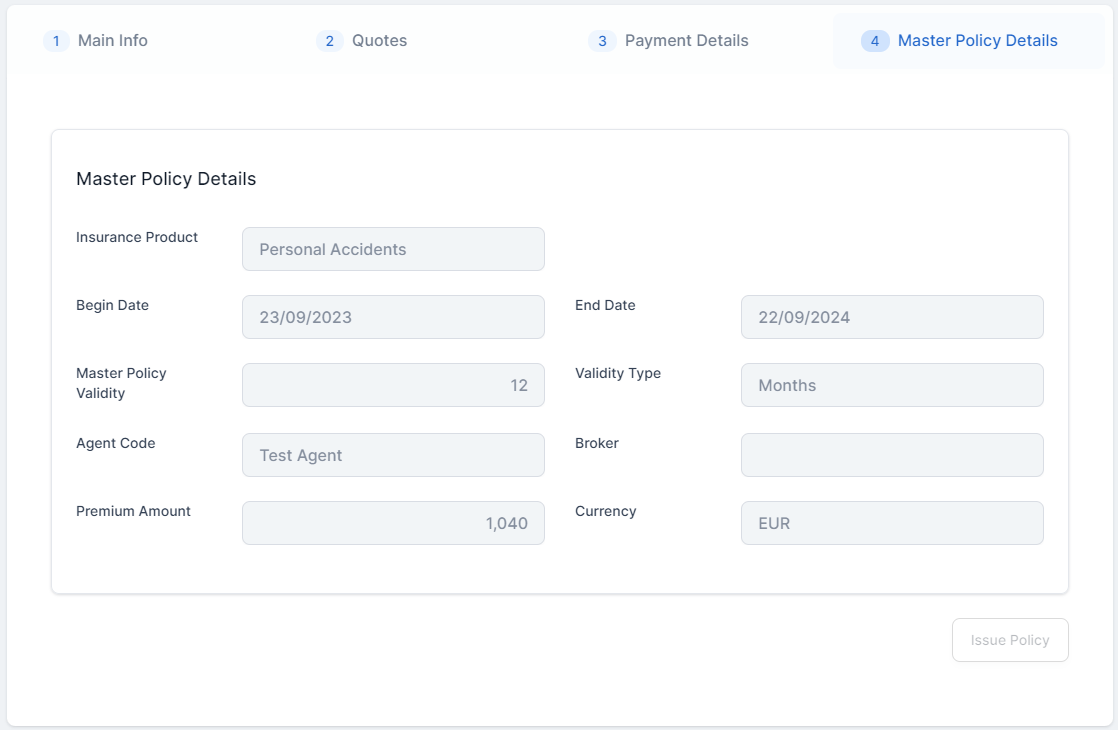Open the Currency field showing EUR
The width and height of the screenshot is (1118, 730).
point(892,523)
